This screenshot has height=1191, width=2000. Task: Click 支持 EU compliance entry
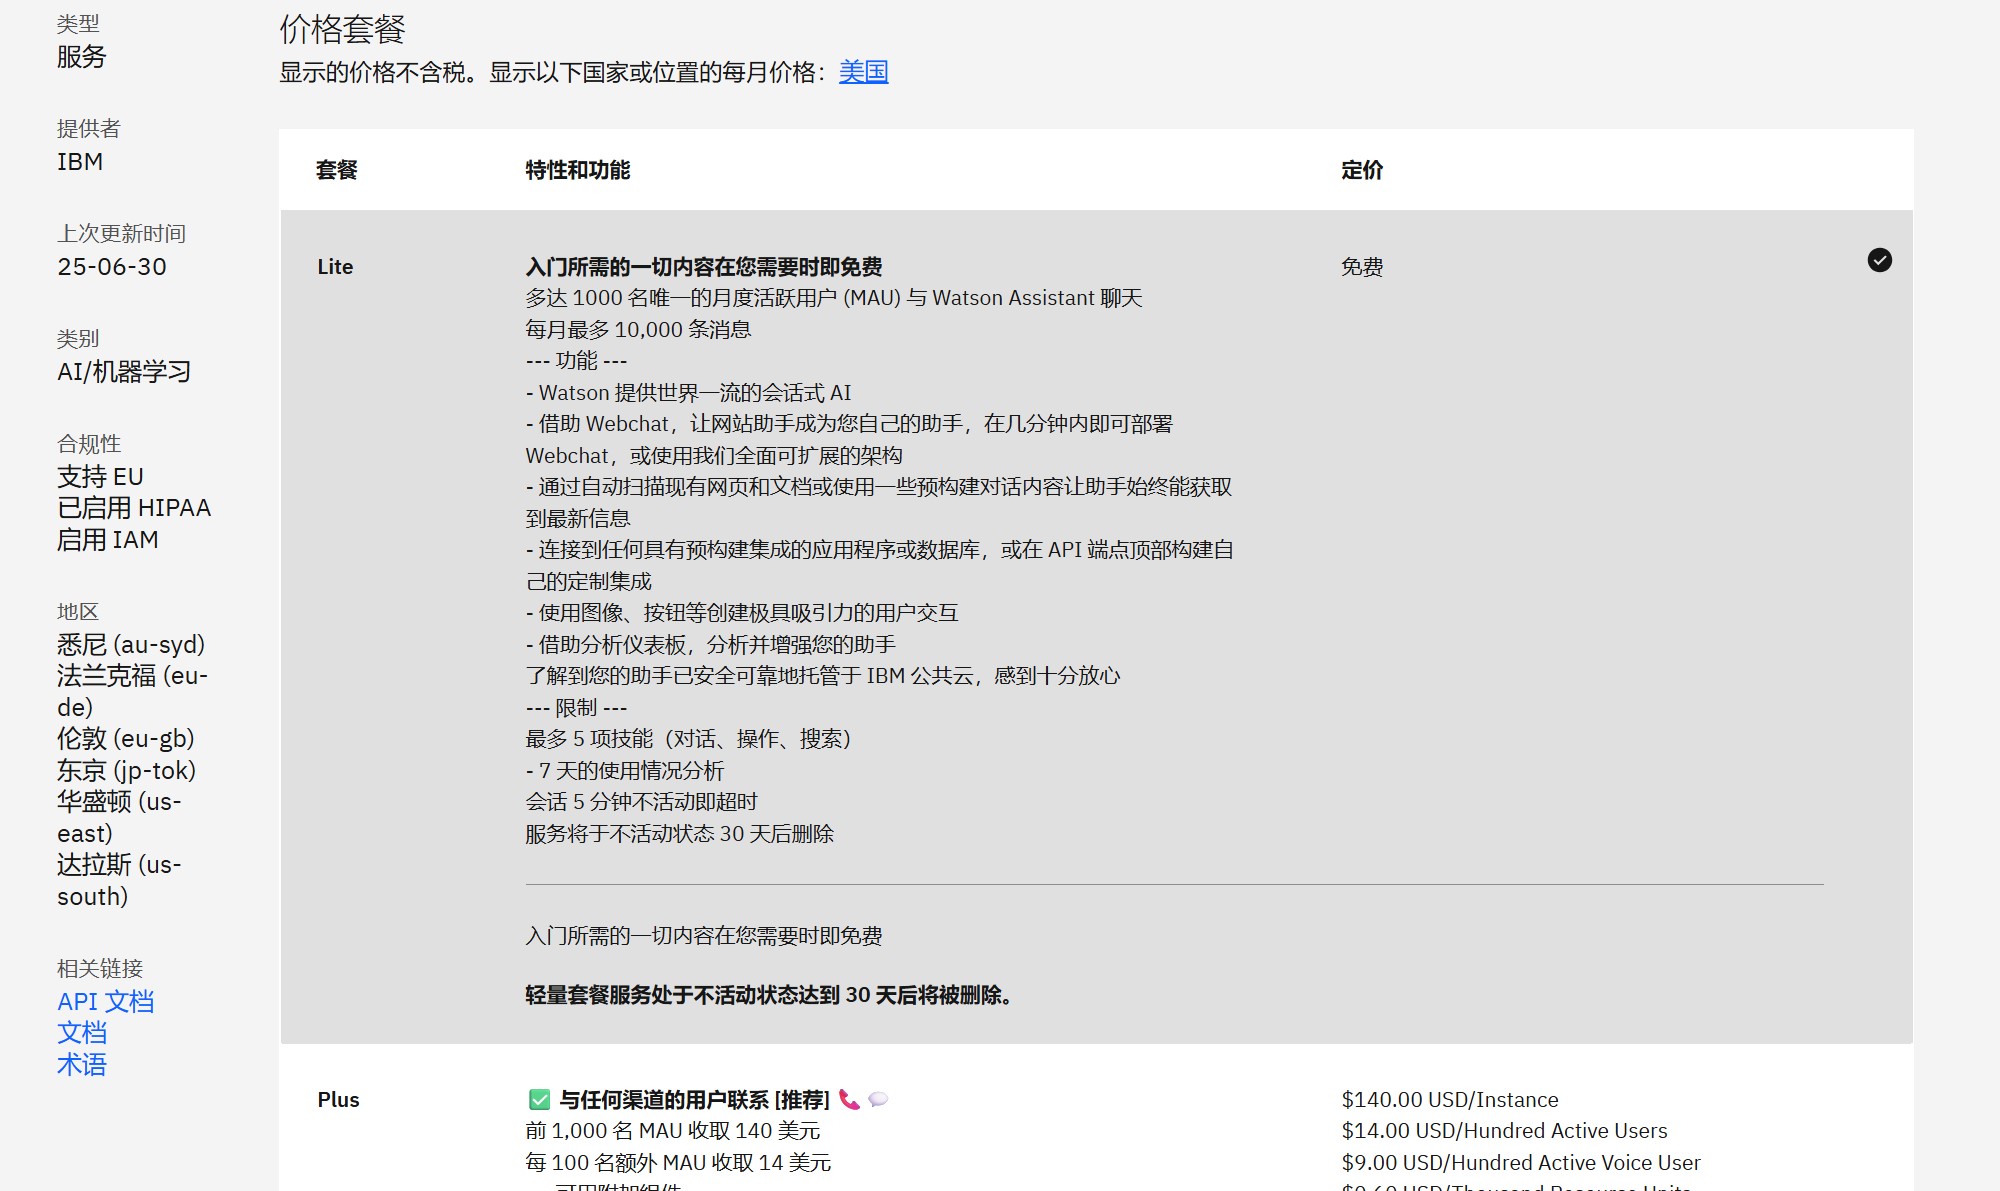click(x=100, y=476)
